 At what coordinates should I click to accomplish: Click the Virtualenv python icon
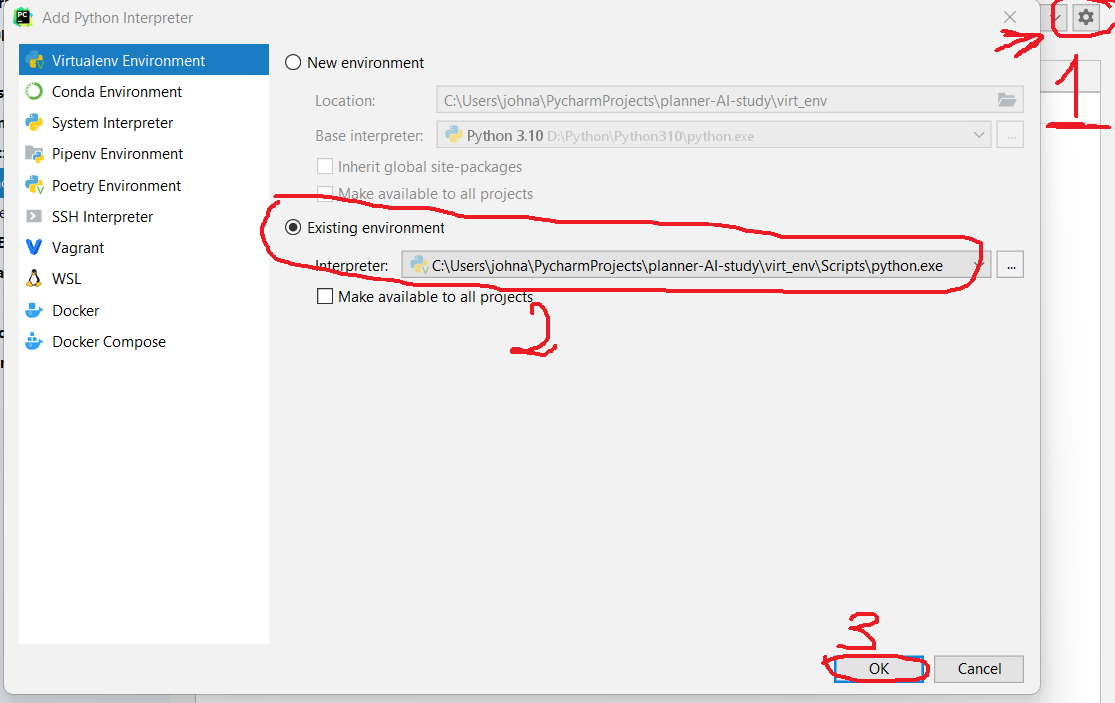pos(34,60)
